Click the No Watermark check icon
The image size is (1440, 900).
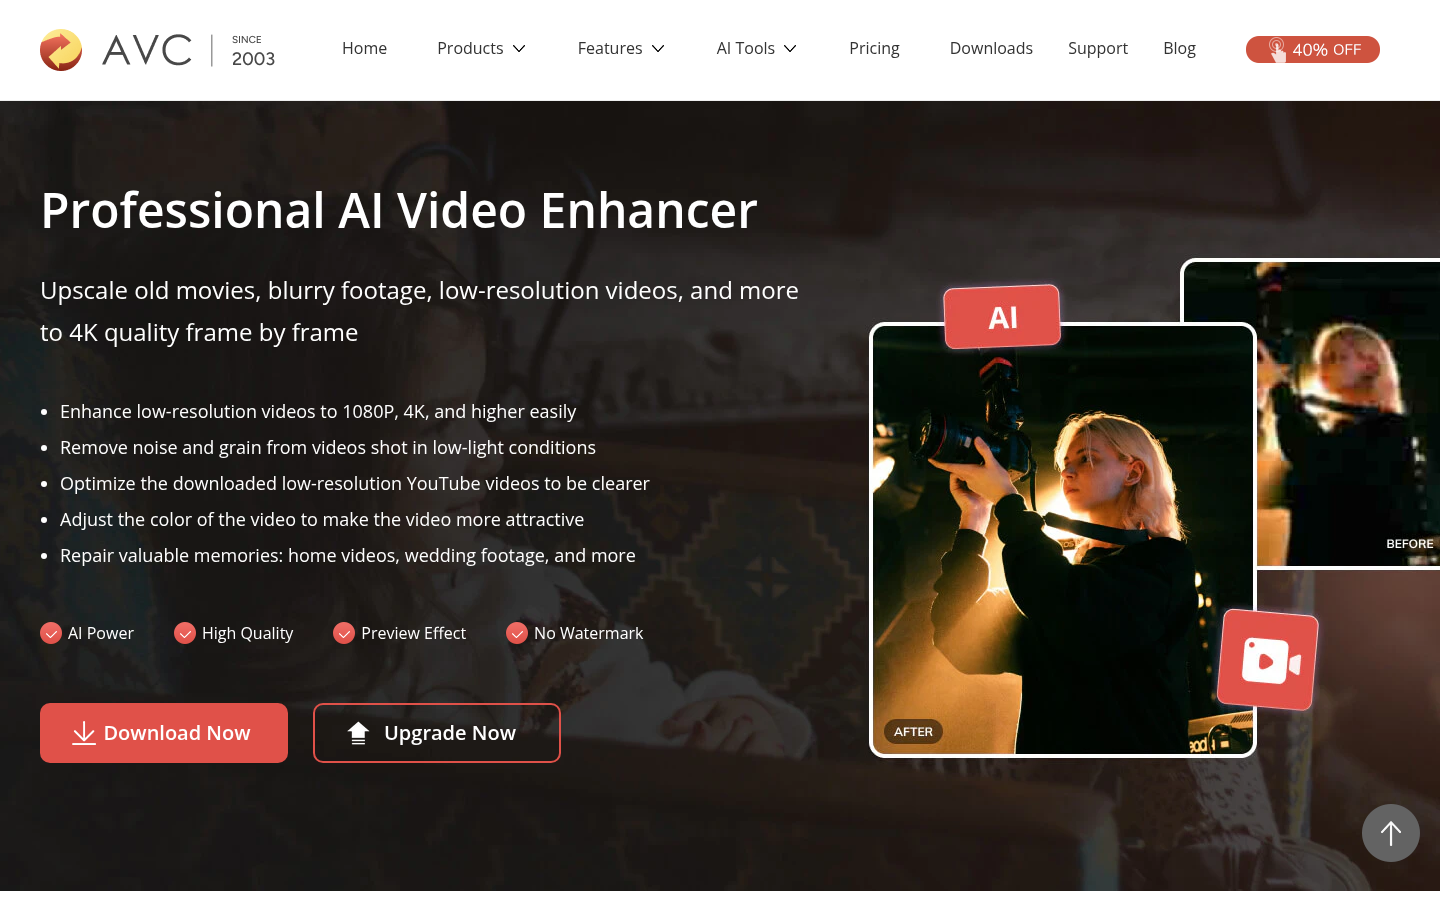click(517, 633)
